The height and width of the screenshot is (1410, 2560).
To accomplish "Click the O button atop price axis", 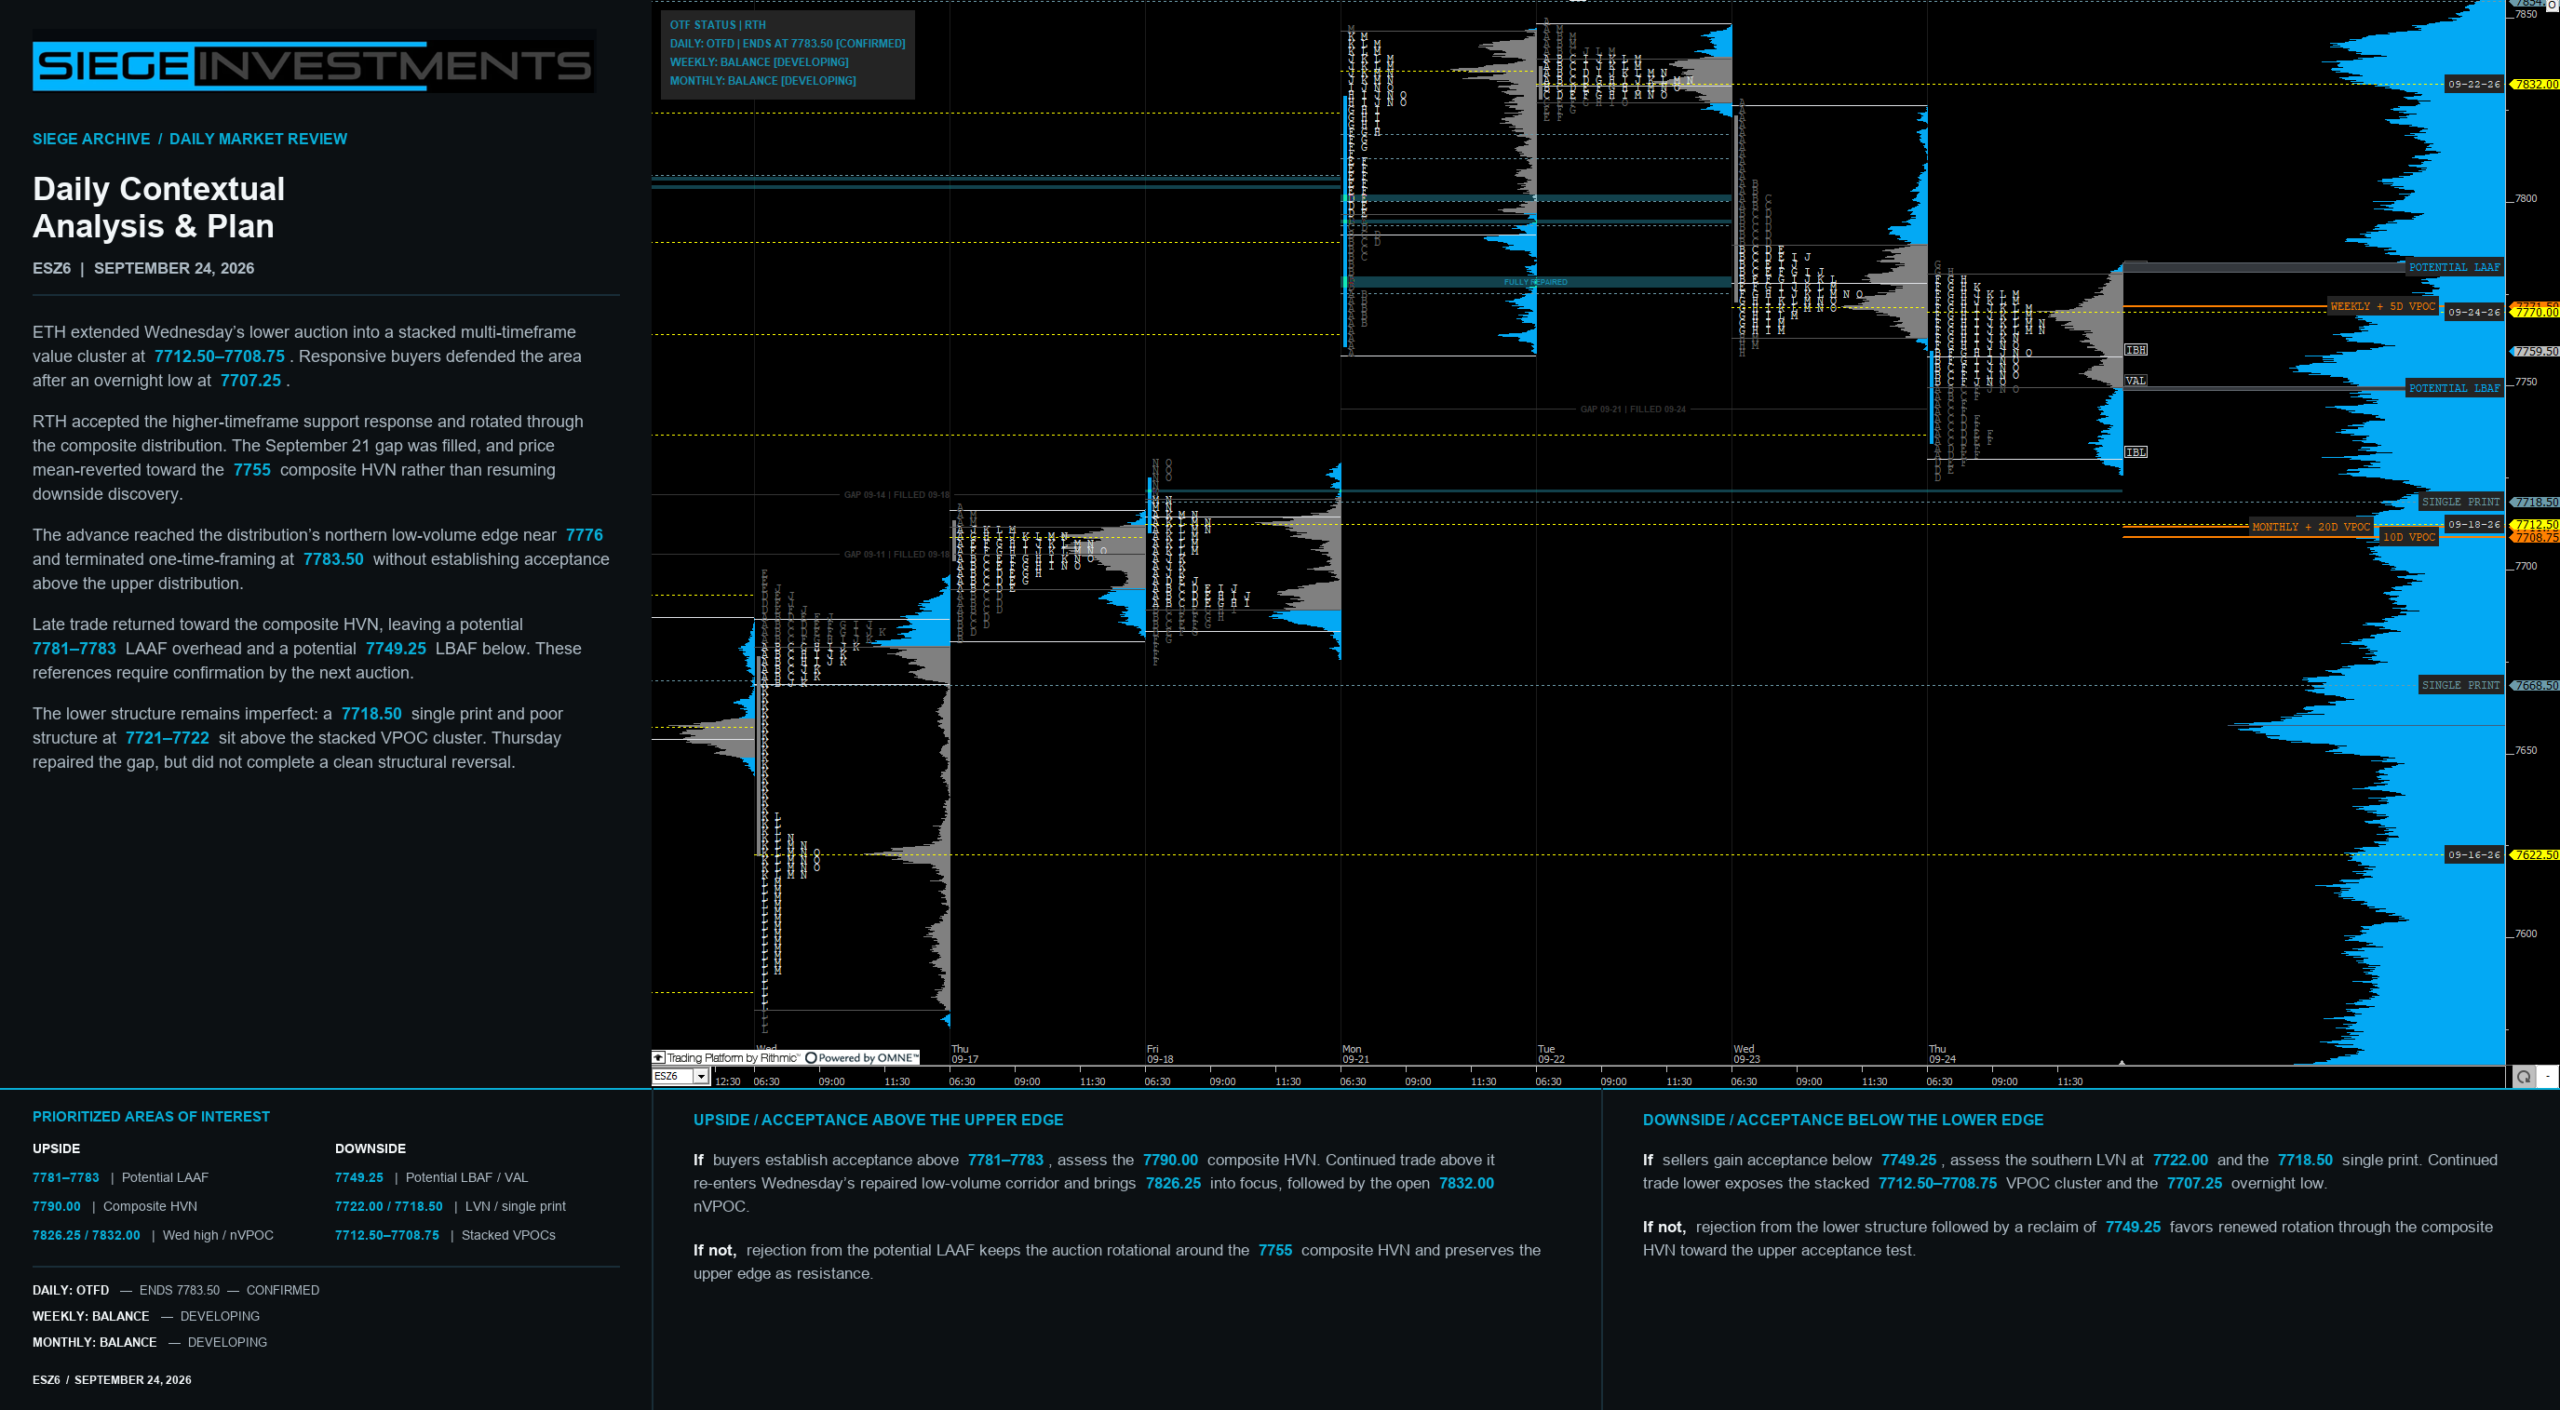I will pos(2552,5).
